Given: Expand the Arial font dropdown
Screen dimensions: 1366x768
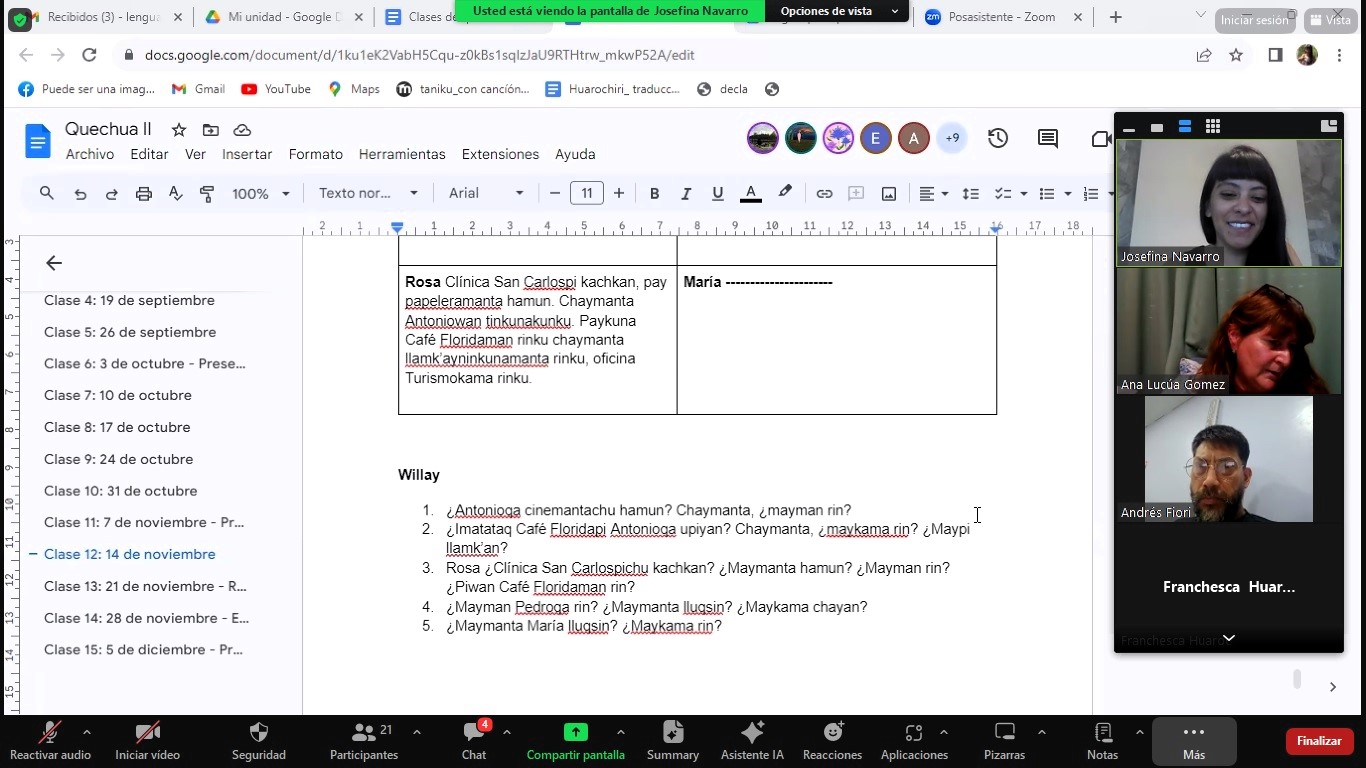Looking at the screenshot, I should pyautogui.click(x=486, y=194).
